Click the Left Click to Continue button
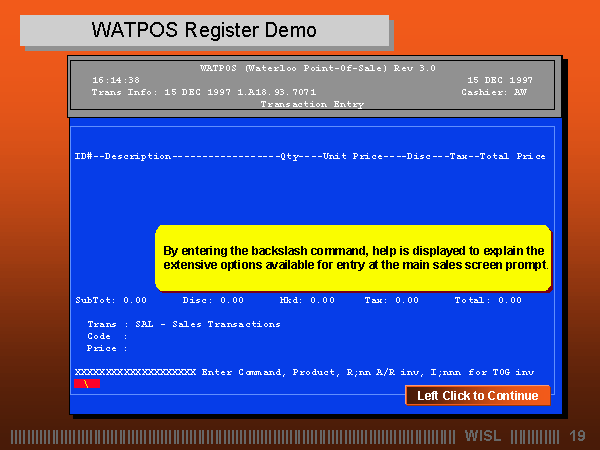The image size is (600, 450). click(477, 396)
